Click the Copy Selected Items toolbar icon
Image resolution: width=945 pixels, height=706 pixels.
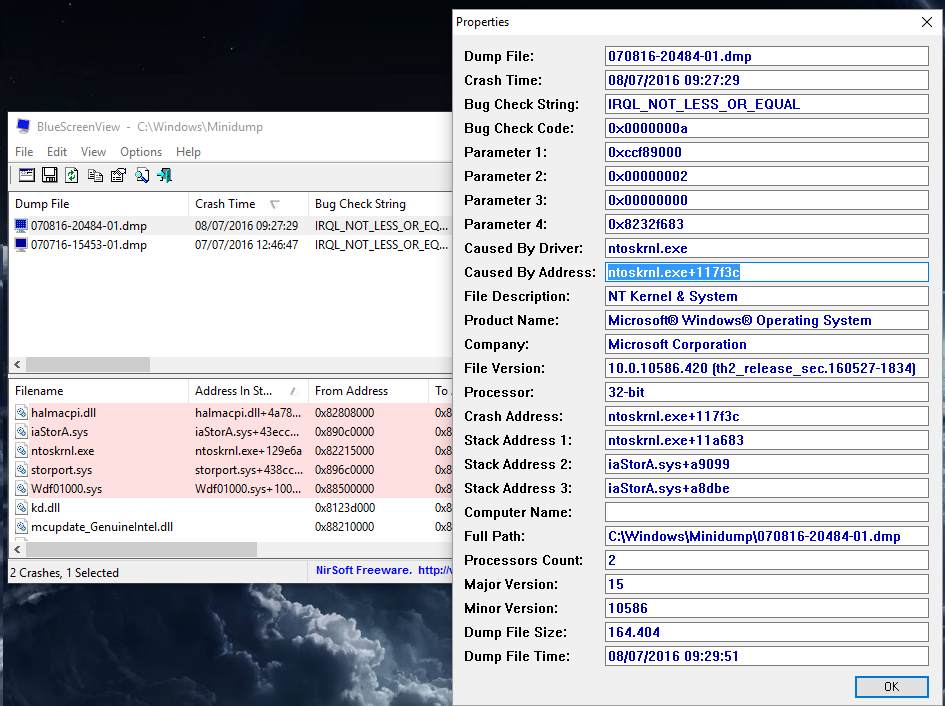(95, 175)
